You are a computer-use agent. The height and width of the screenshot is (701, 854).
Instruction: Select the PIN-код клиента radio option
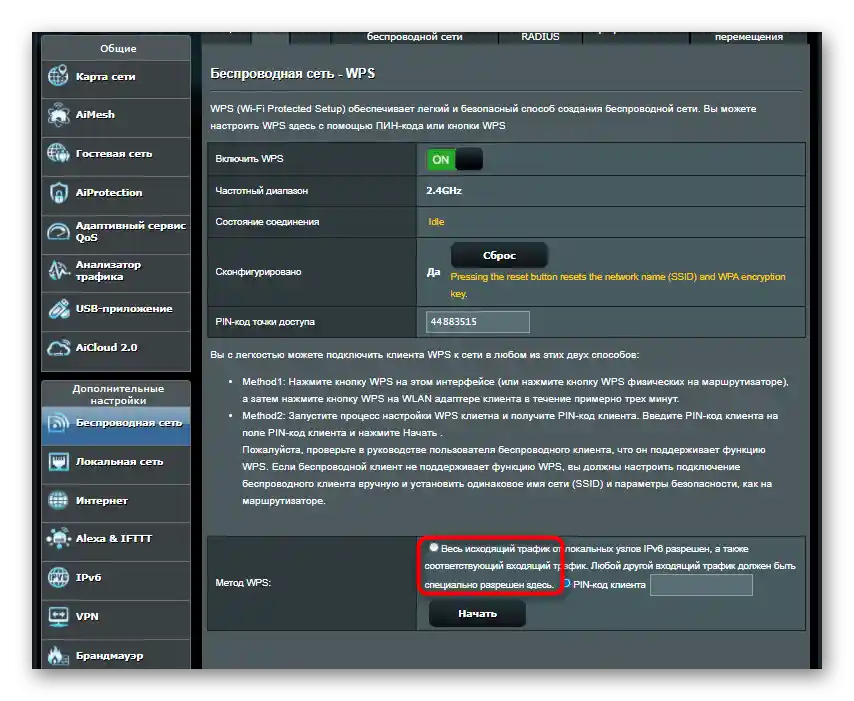(x=566, y=583)
